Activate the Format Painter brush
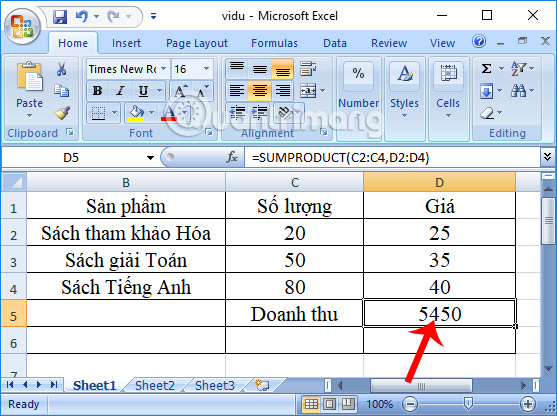The image size is (557, 416). point(62,113)
